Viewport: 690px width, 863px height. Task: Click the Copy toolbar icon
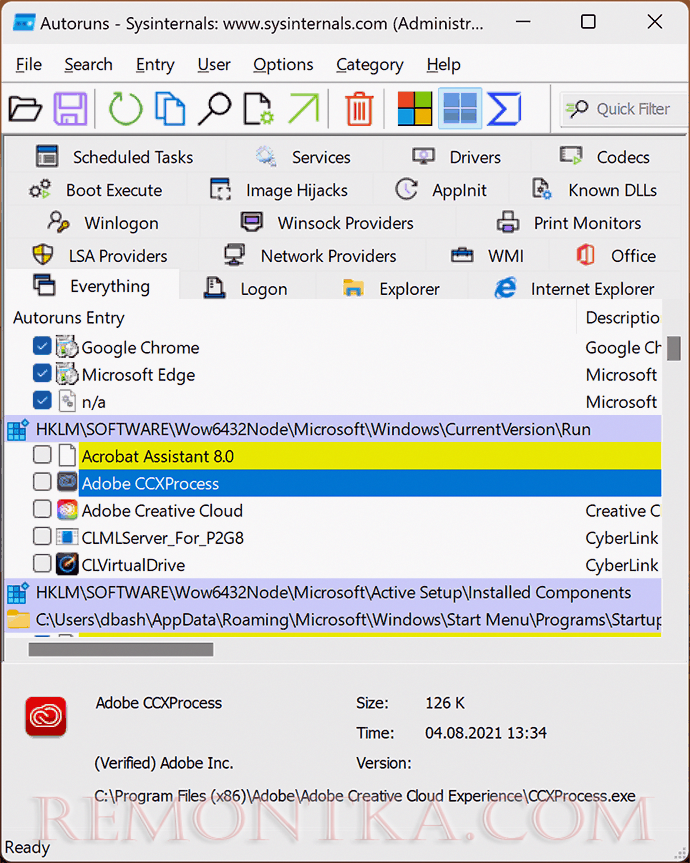(170, 108)
